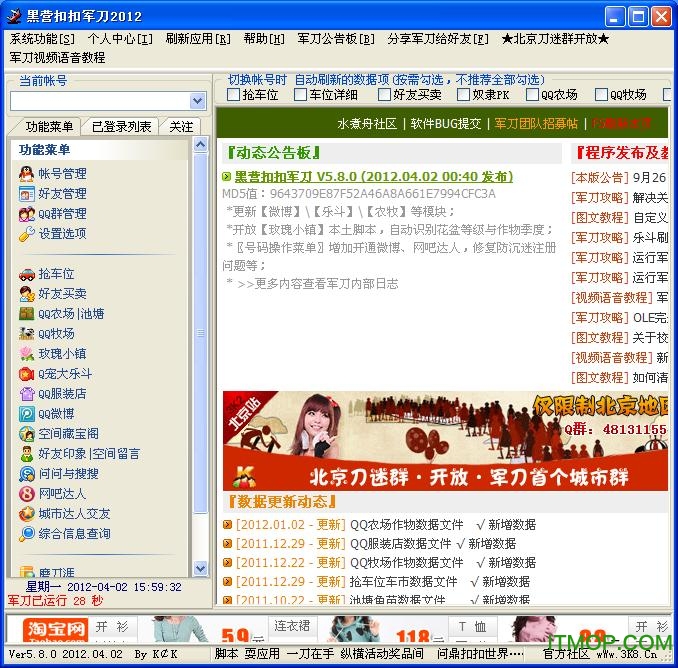The image size is (678, 668).
Task: Open the QQ微博 icon in sidebar
Action: (x=27, y=413)
